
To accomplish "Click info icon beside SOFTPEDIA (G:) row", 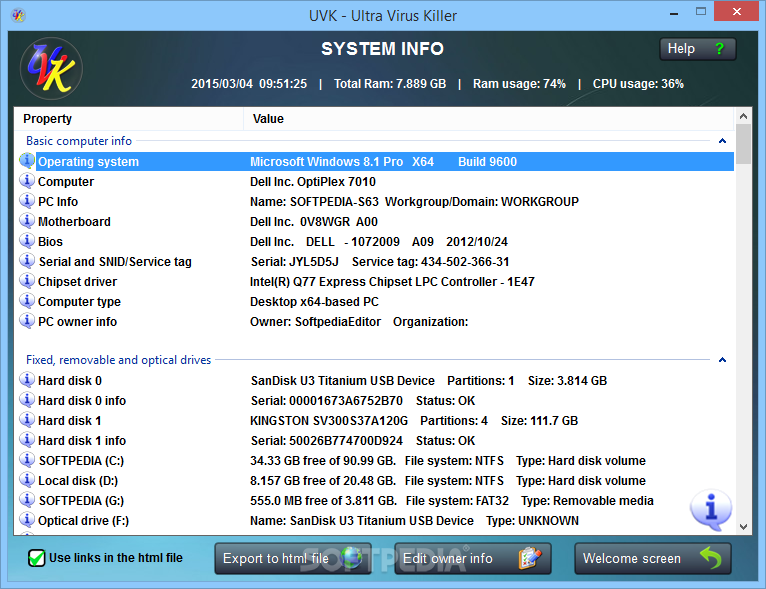I will (27, 500).
